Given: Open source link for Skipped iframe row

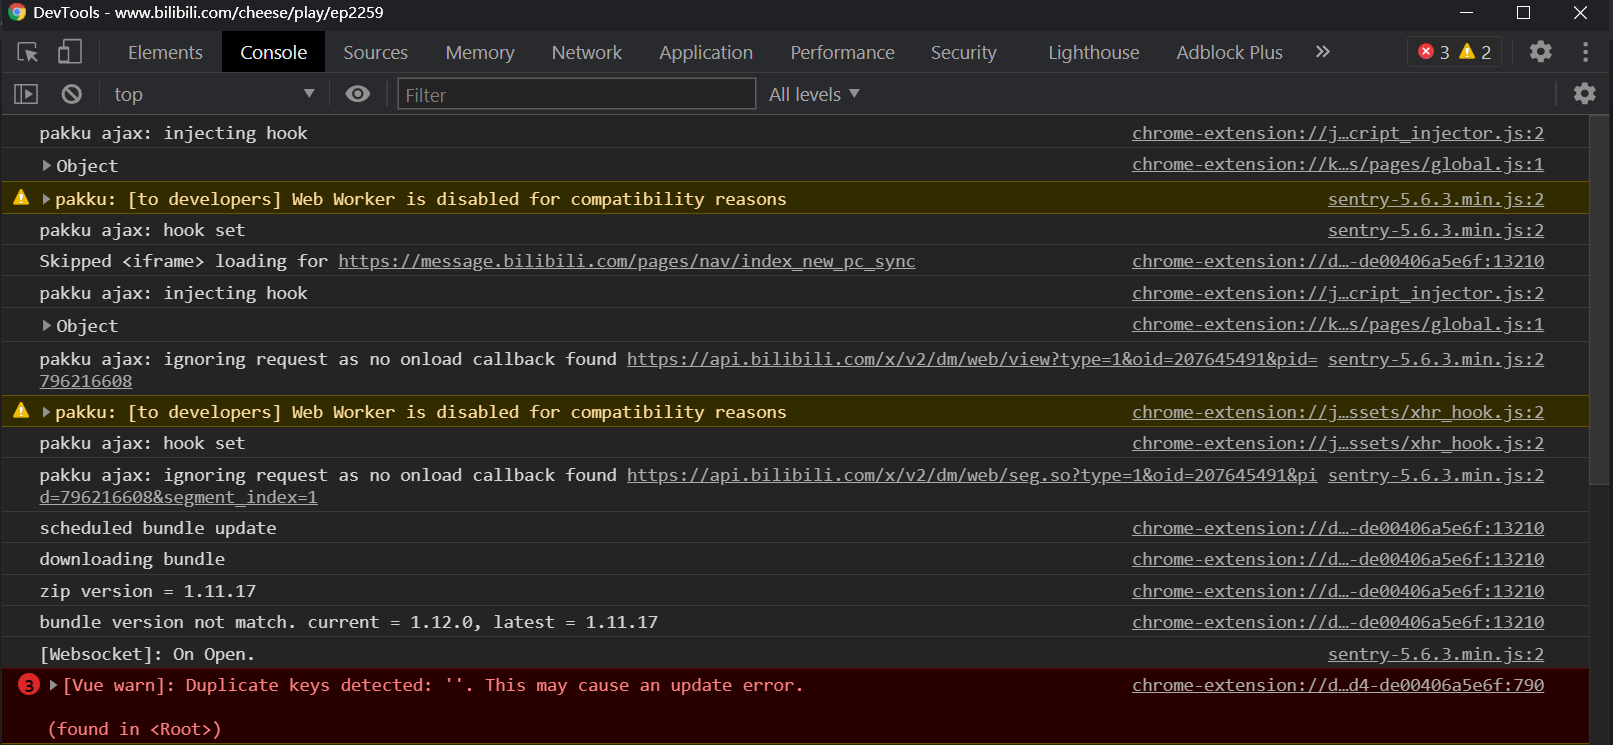Looking at the screenshot, I should tap(1337, 261).
